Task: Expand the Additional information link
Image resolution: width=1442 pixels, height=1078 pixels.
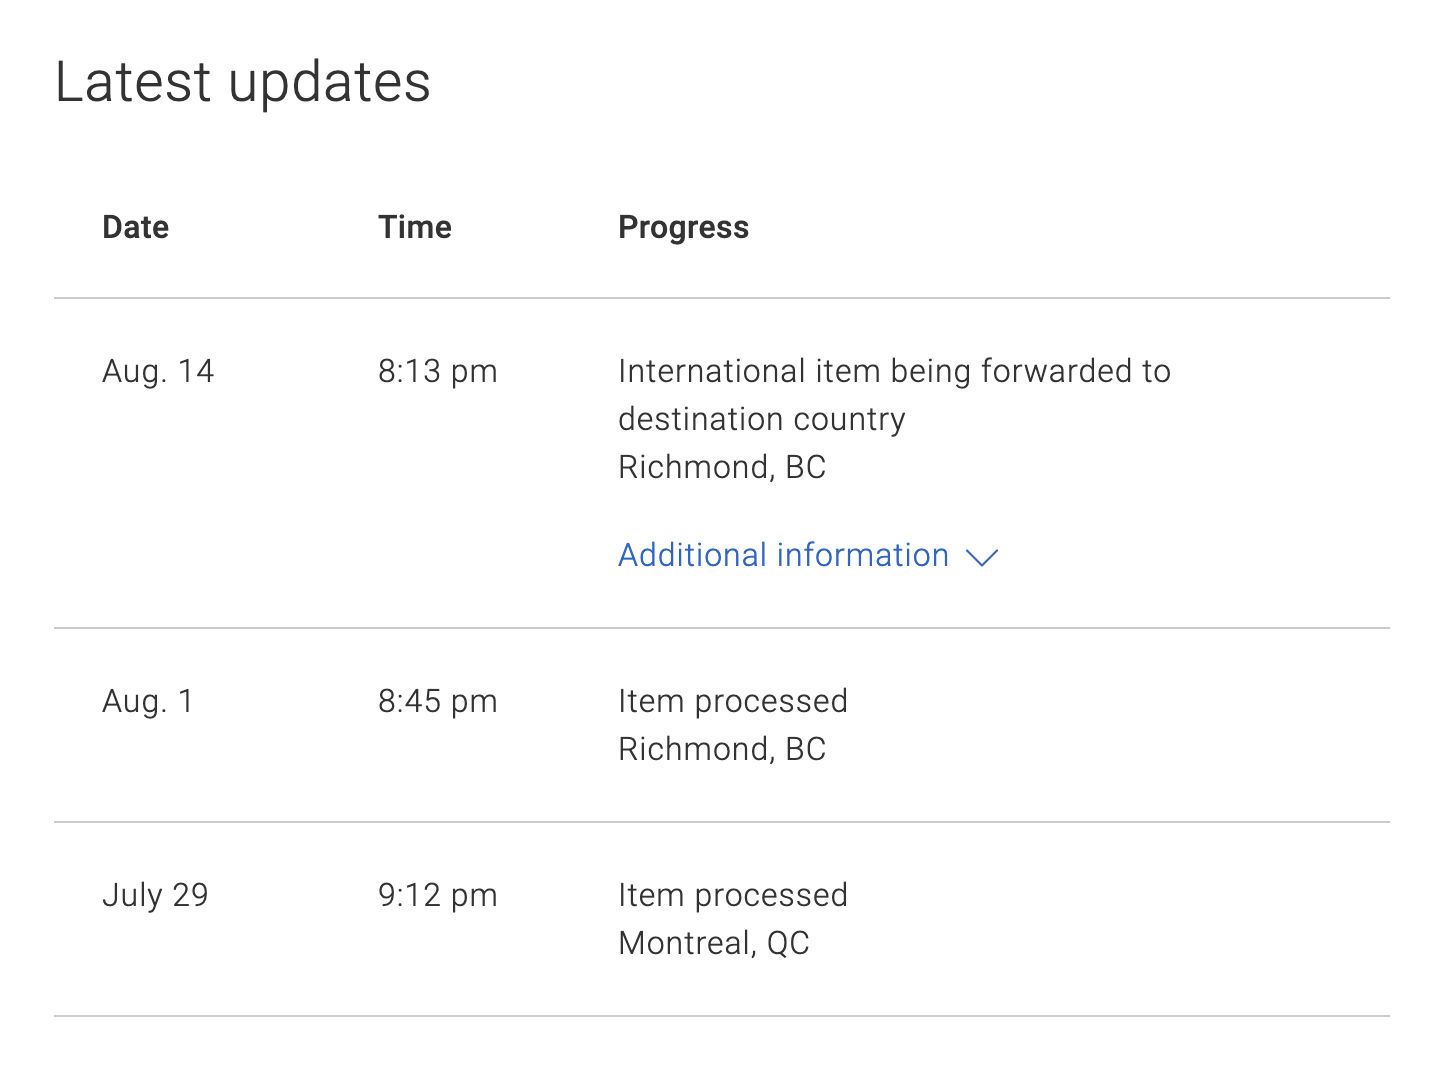Action: pos(808,555)
